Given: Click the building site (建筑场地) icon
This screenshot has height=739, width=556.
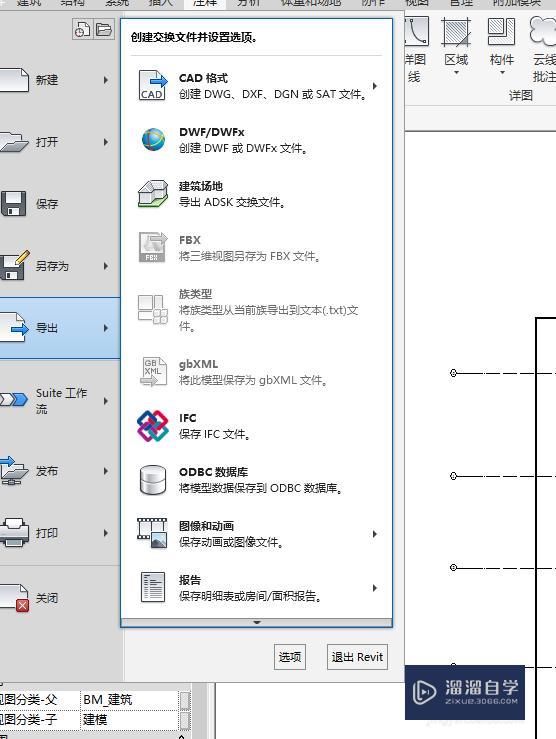Looking at the screenshot, I should pyautogui.click(x=153, y=194).
